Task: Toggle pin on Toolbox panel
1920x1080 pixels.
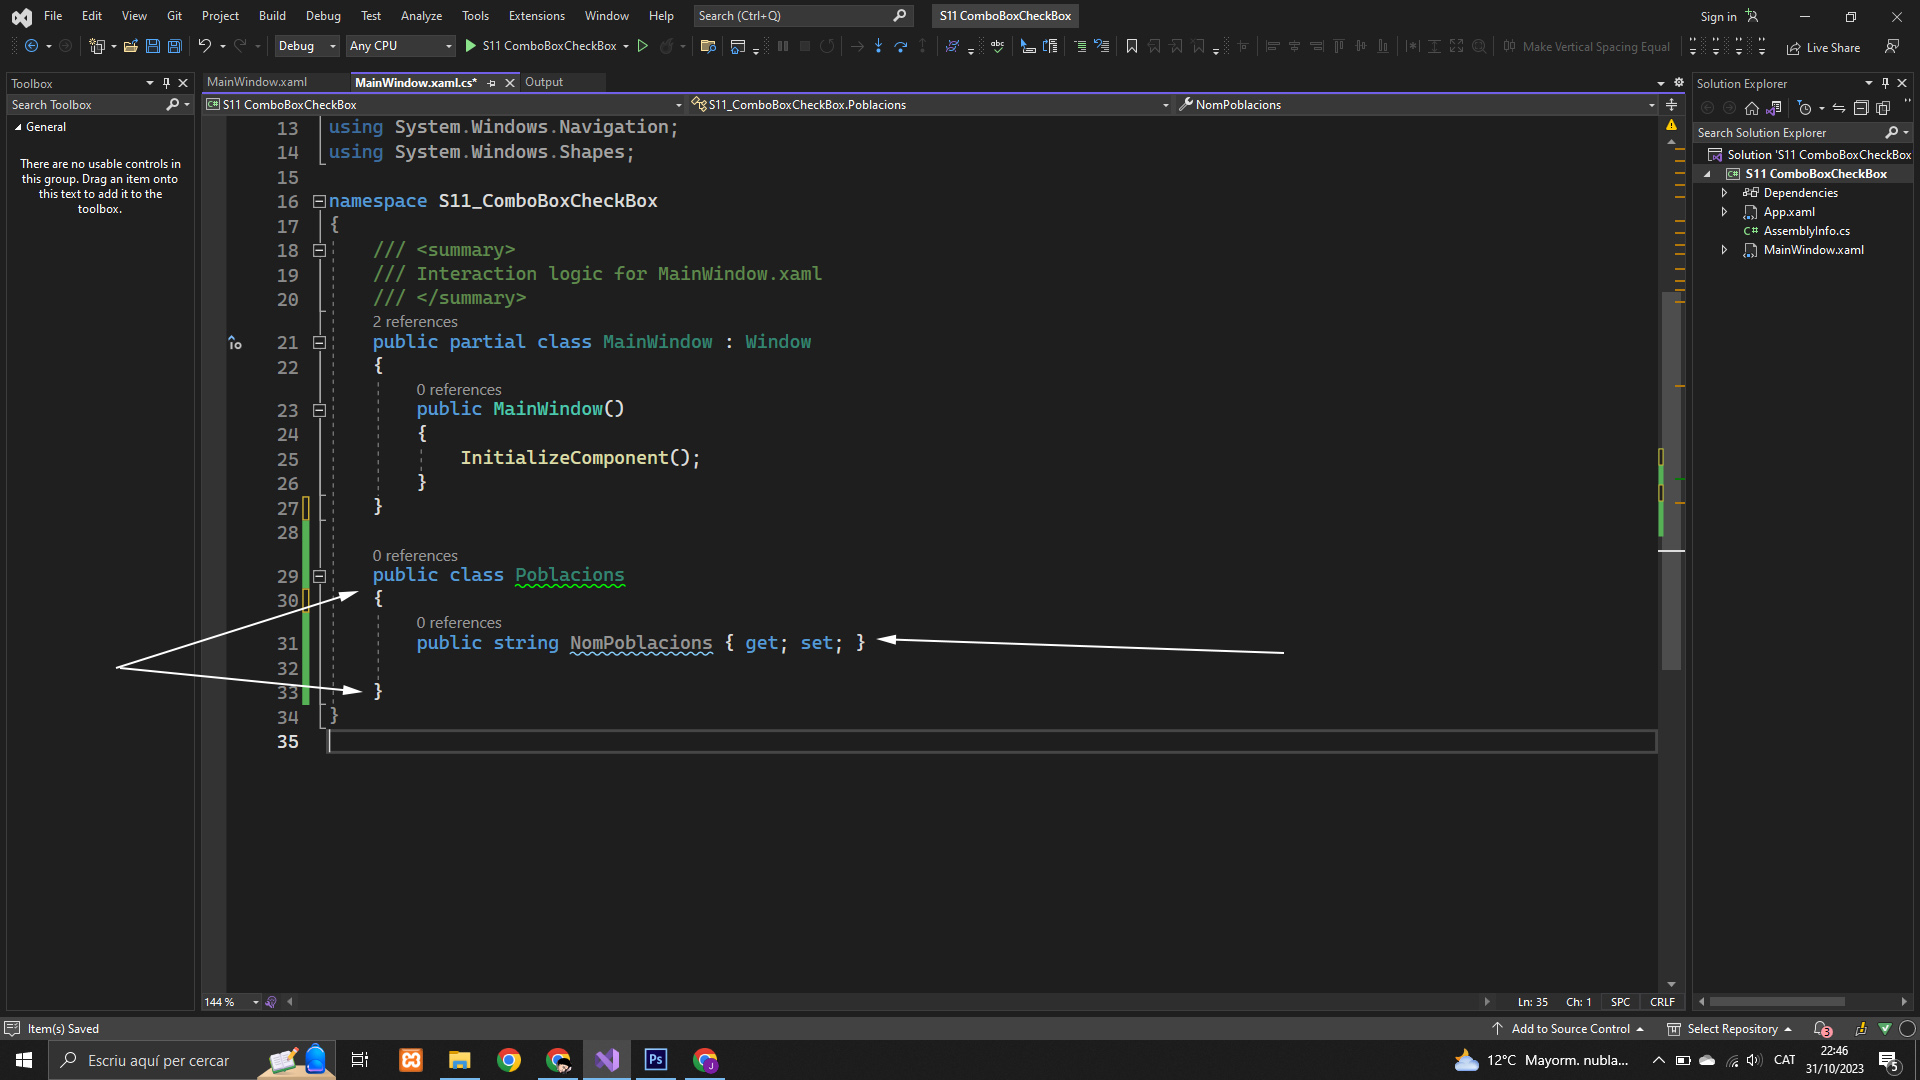Action: 166,83
